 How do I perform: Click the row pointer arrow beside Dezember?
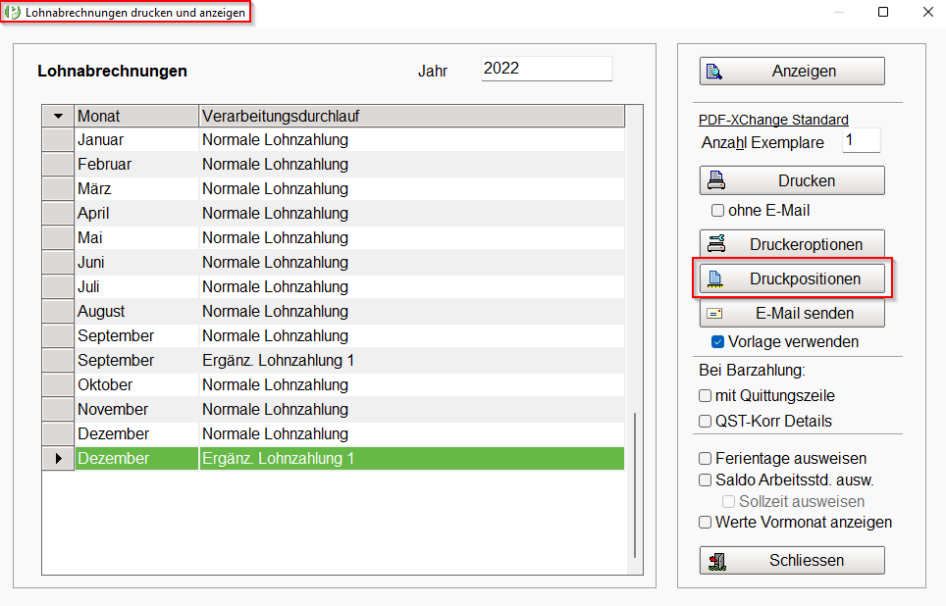click(58, 459)
